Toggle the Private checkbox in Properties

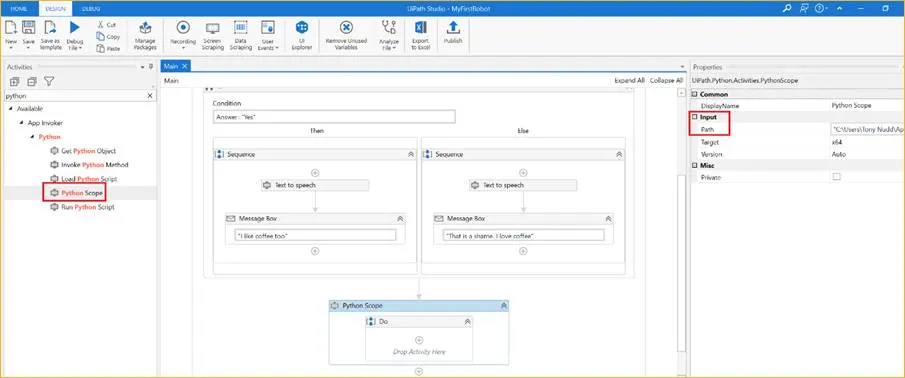[x=836, y=177]
